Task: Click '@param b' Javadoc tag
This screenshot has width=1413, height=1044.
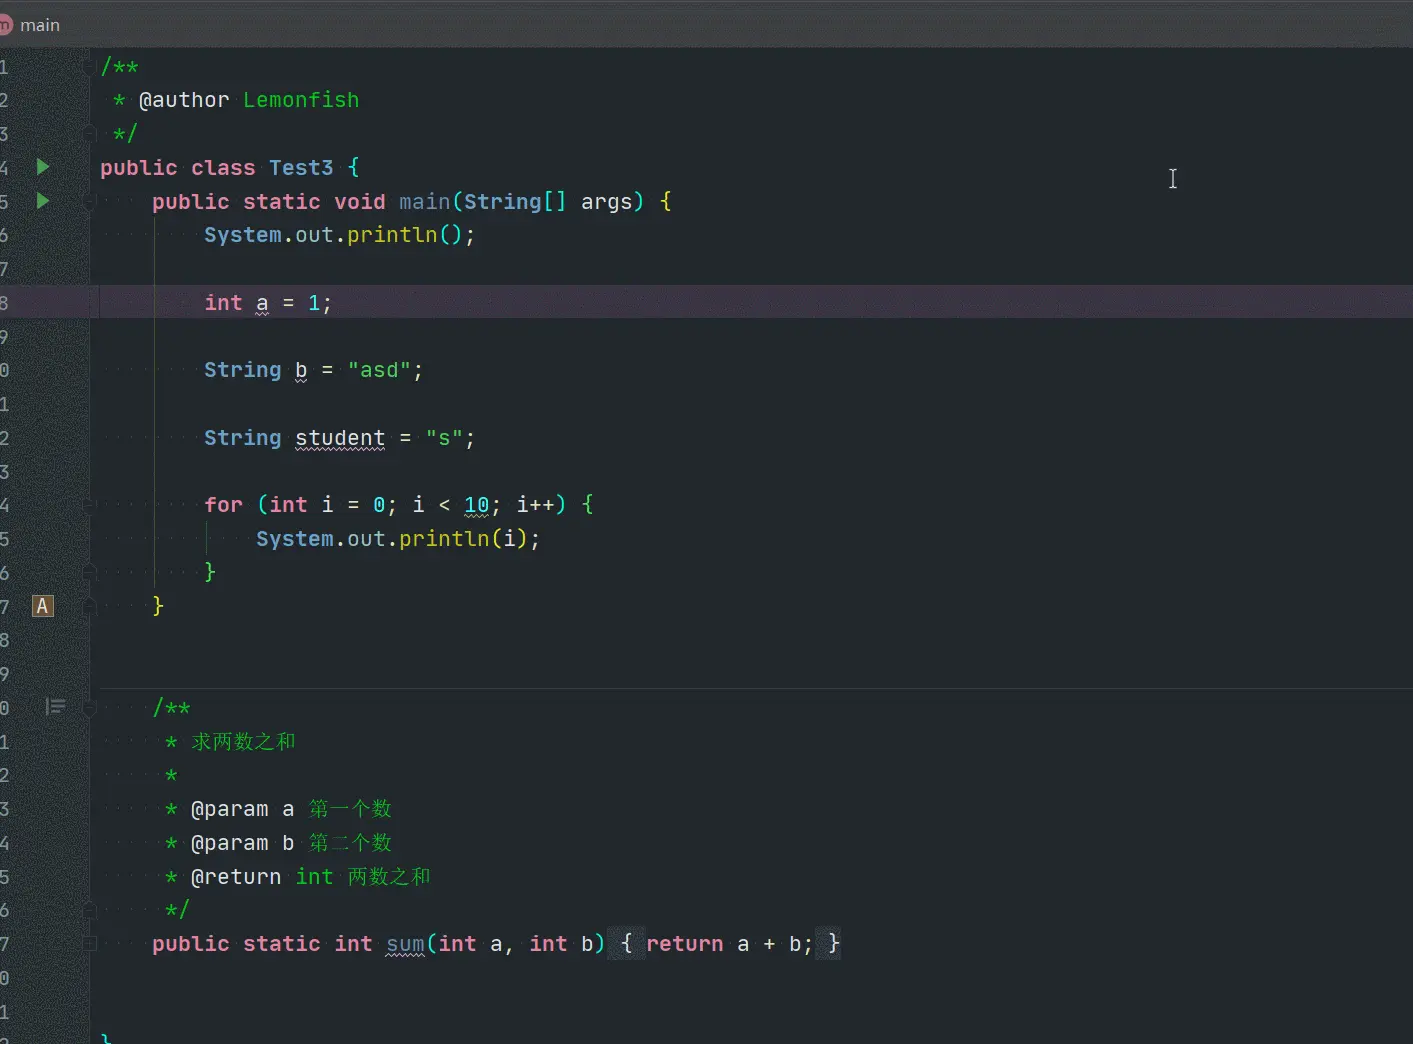Action: click(x=242, y=843)
